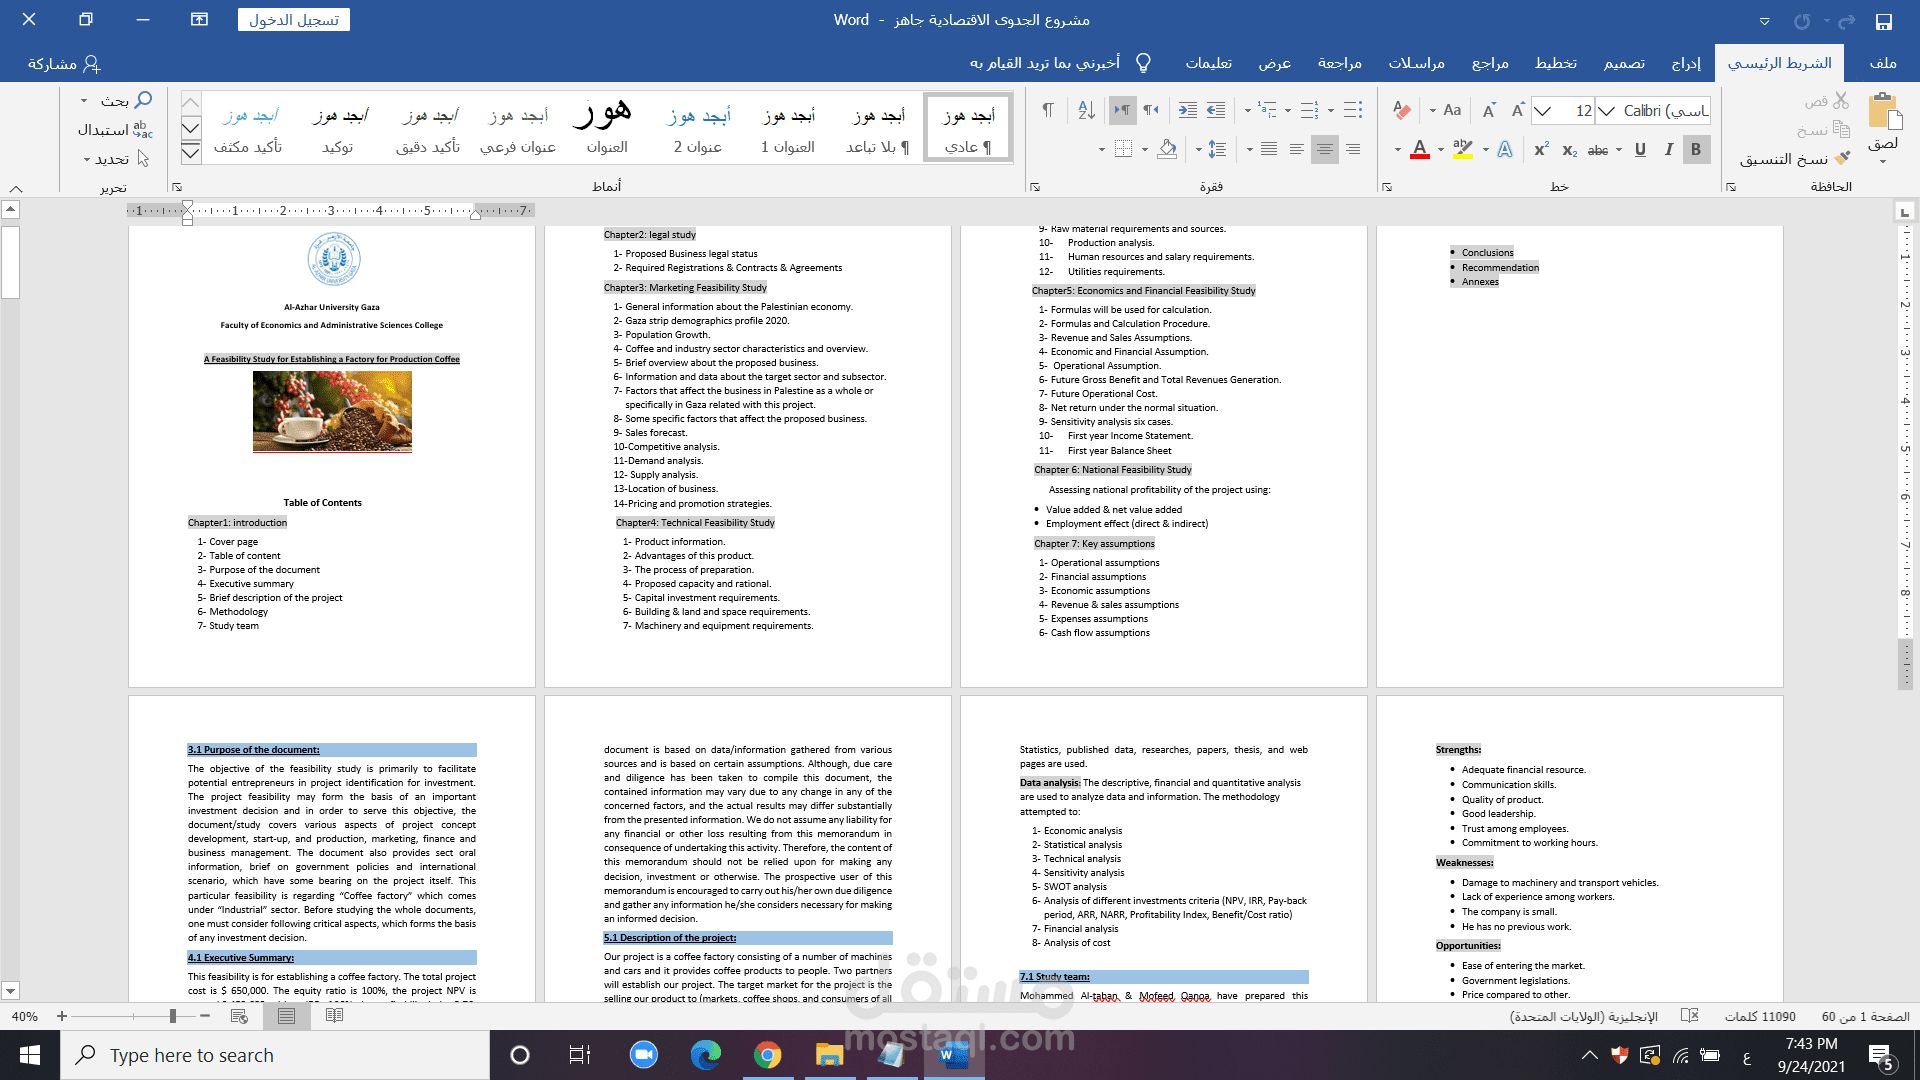
Task: Switch to the تصميم ribbon tab
Action: (1624, 63)
